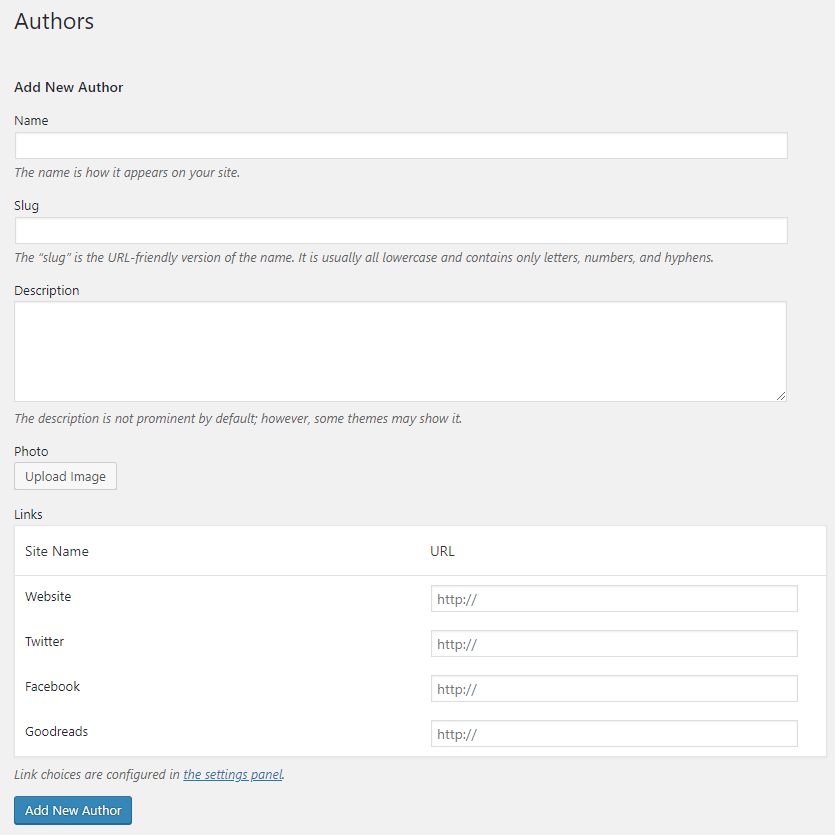Viewport: 835px width, 835px height.
Task: Click the Upload Image button
Action: (x=66, y=476)
